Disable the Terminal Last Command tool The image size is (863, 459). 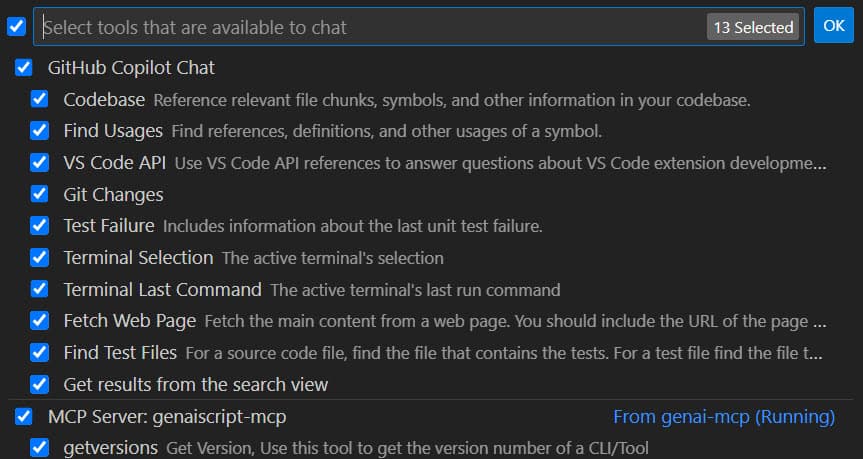39,289
